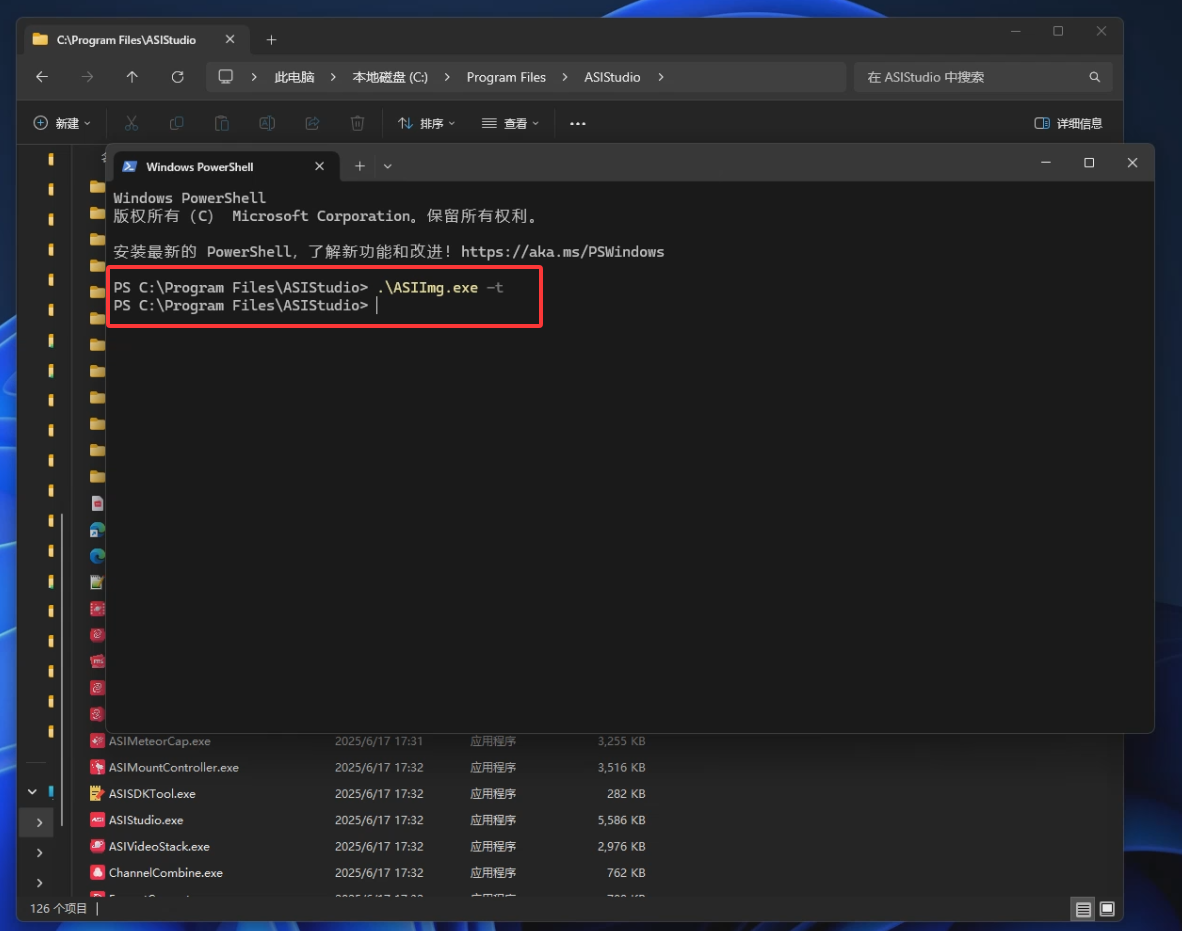Select the ASISDKTool.exe file icon
Screen dimensions: 1182x931
(97, 794)
